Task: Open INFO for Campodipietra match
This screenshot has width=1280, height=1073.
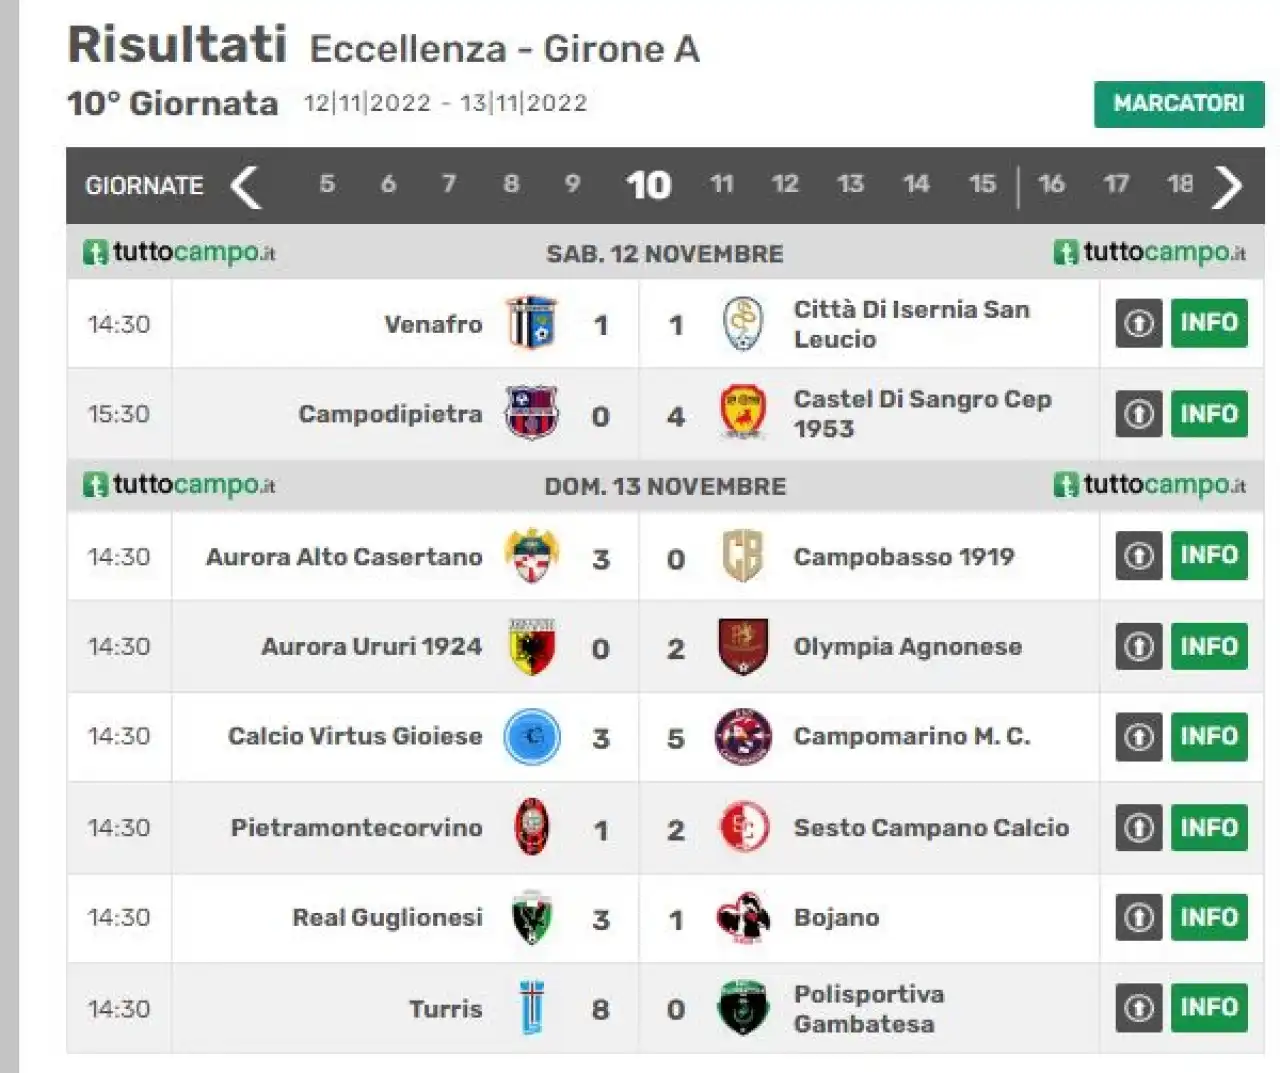Action: [x=1209, y=414]
